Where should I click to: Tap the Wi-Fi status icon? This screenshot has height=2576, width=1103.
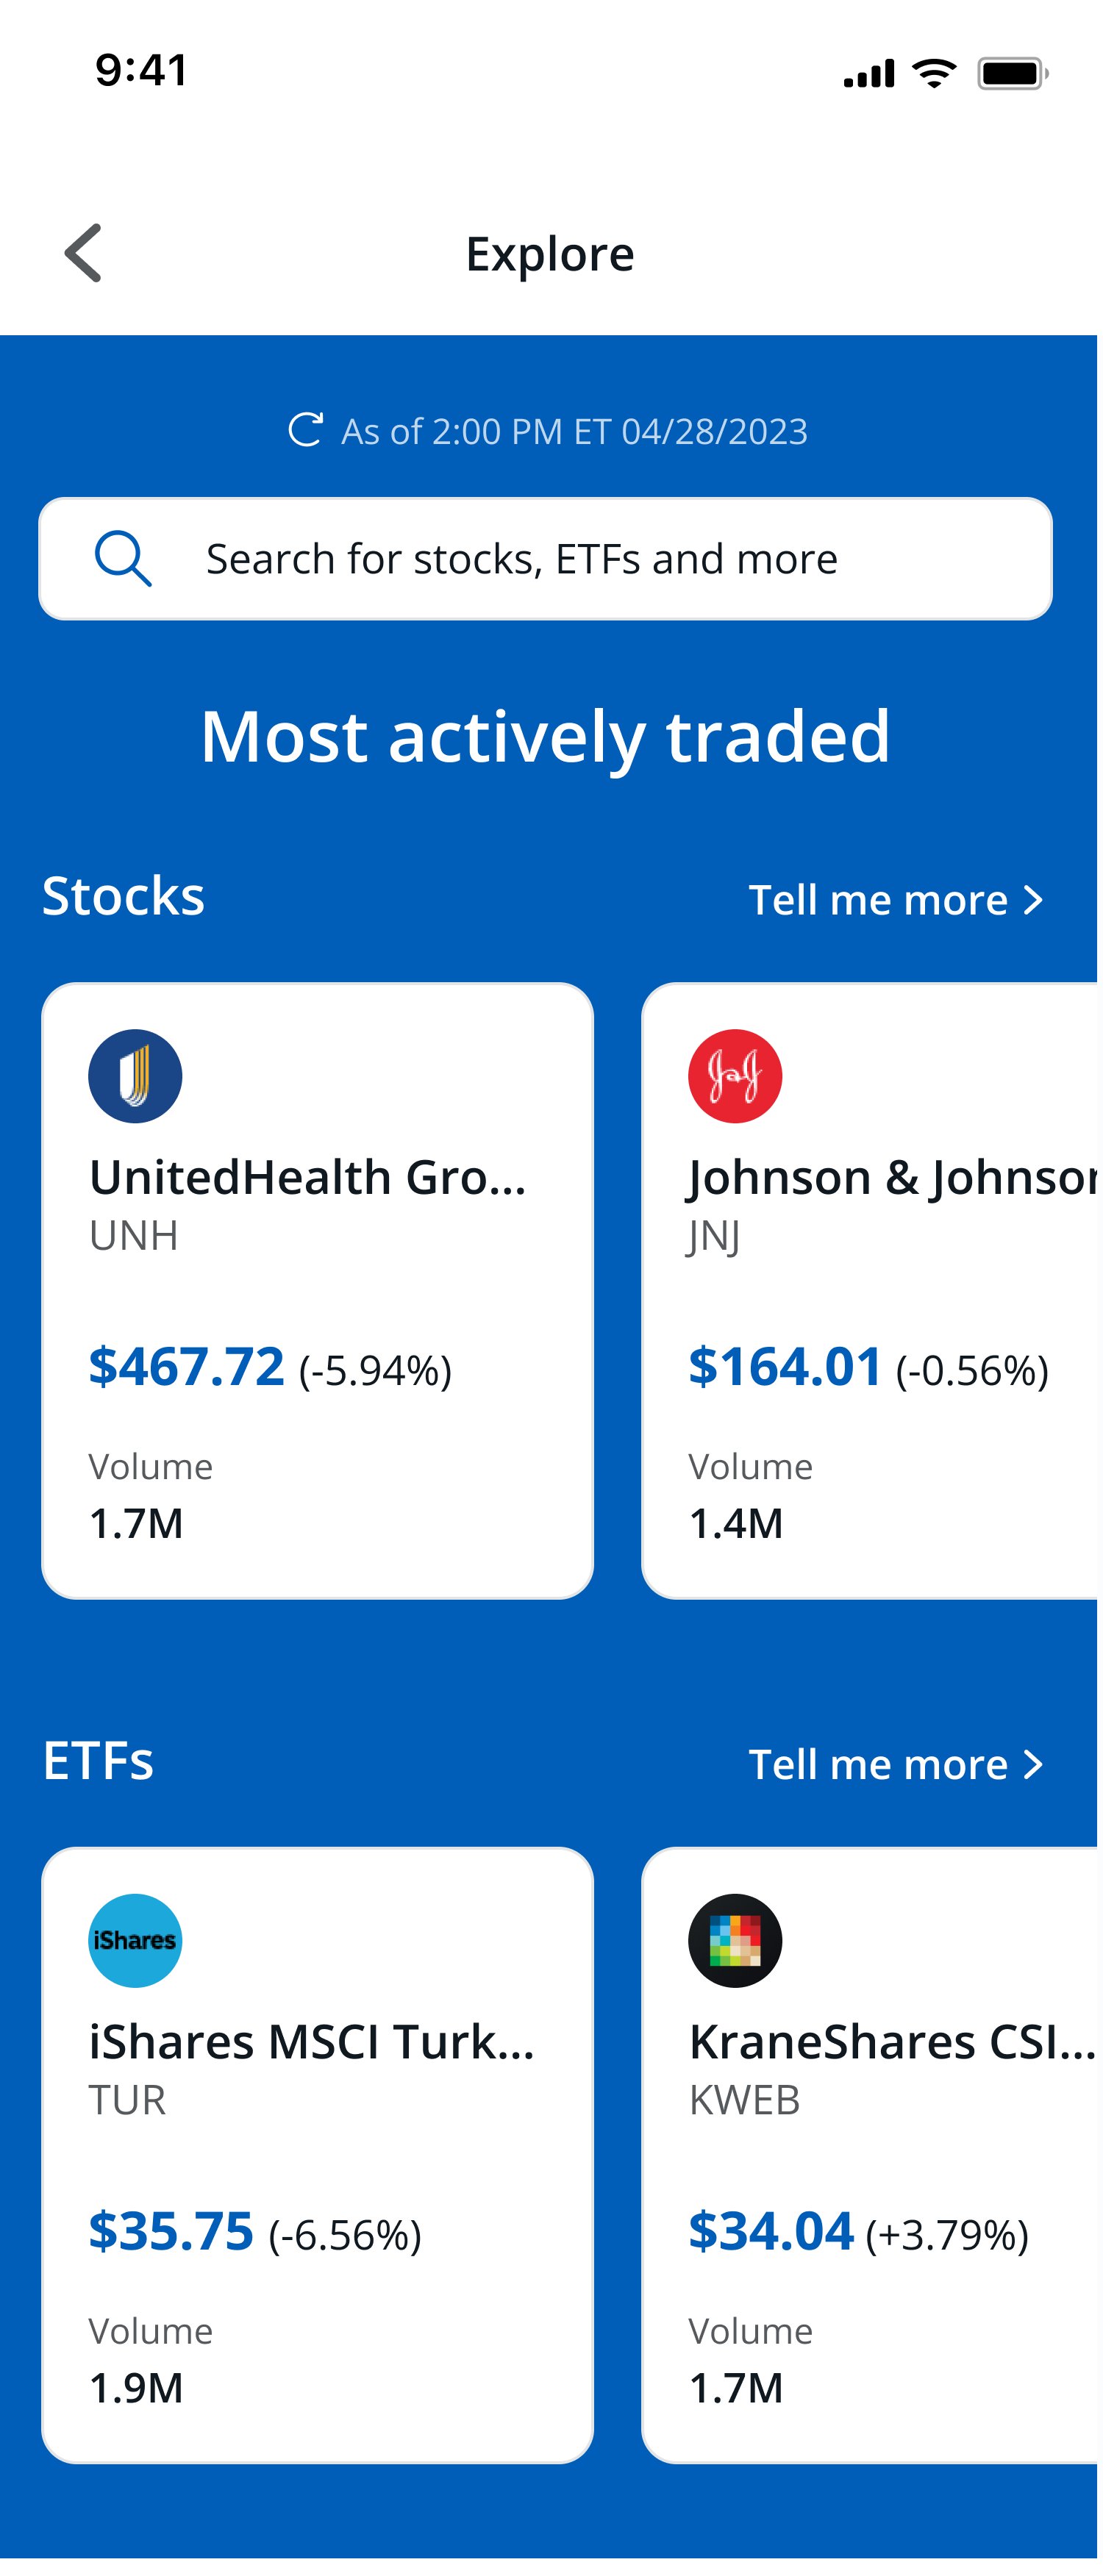pos(934,73)
